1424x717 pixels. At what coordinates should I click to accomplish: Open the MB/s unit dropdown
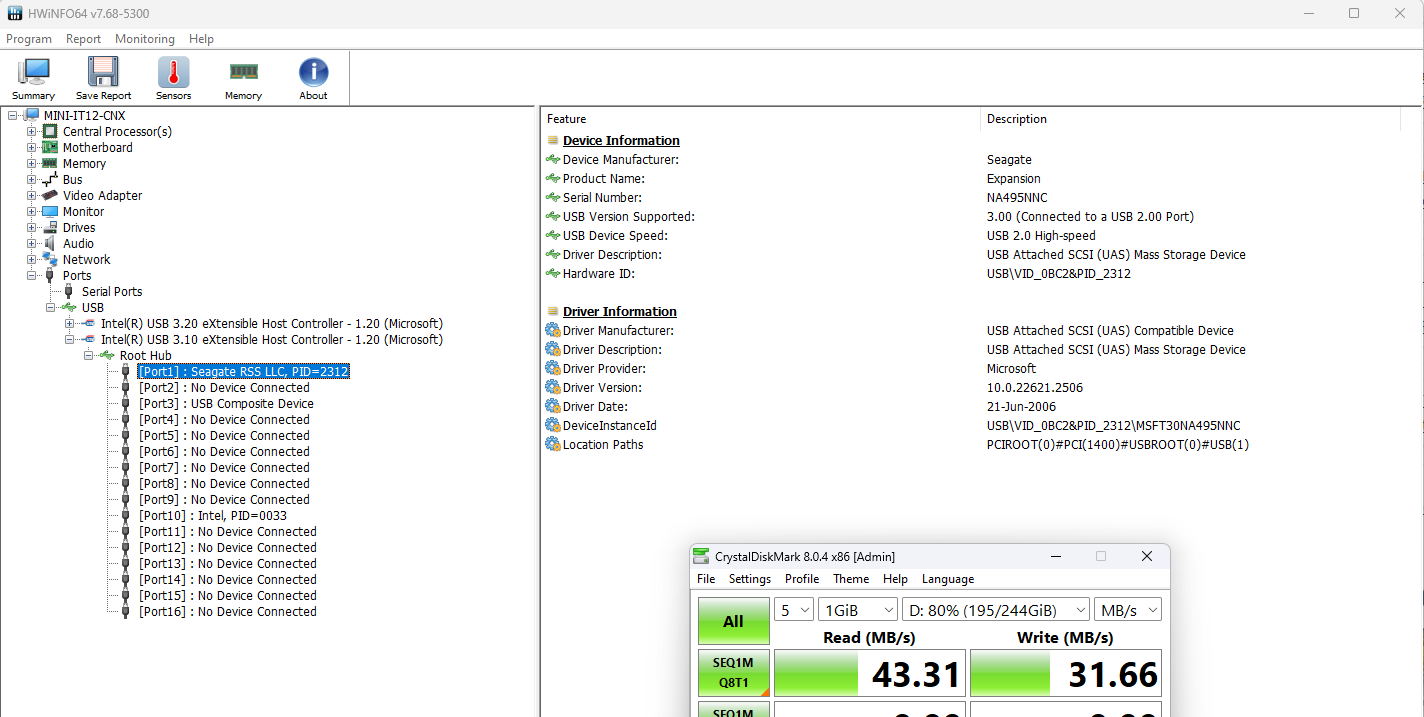coord(1128,609)
